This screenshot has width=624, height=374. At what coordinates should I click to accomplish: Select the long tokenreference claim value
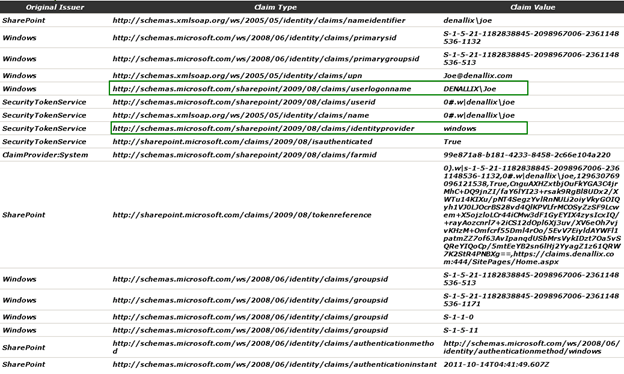[532, 215]
